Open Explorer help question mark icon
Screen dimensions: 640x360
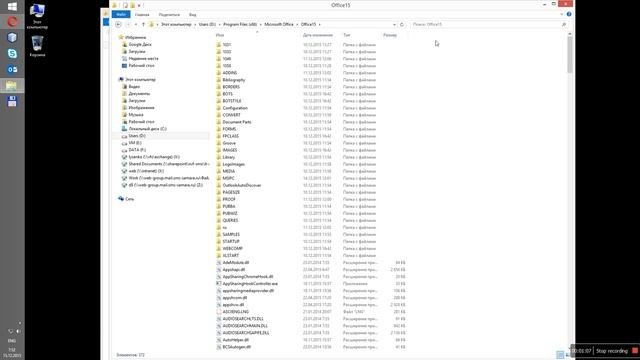[569, 14]
